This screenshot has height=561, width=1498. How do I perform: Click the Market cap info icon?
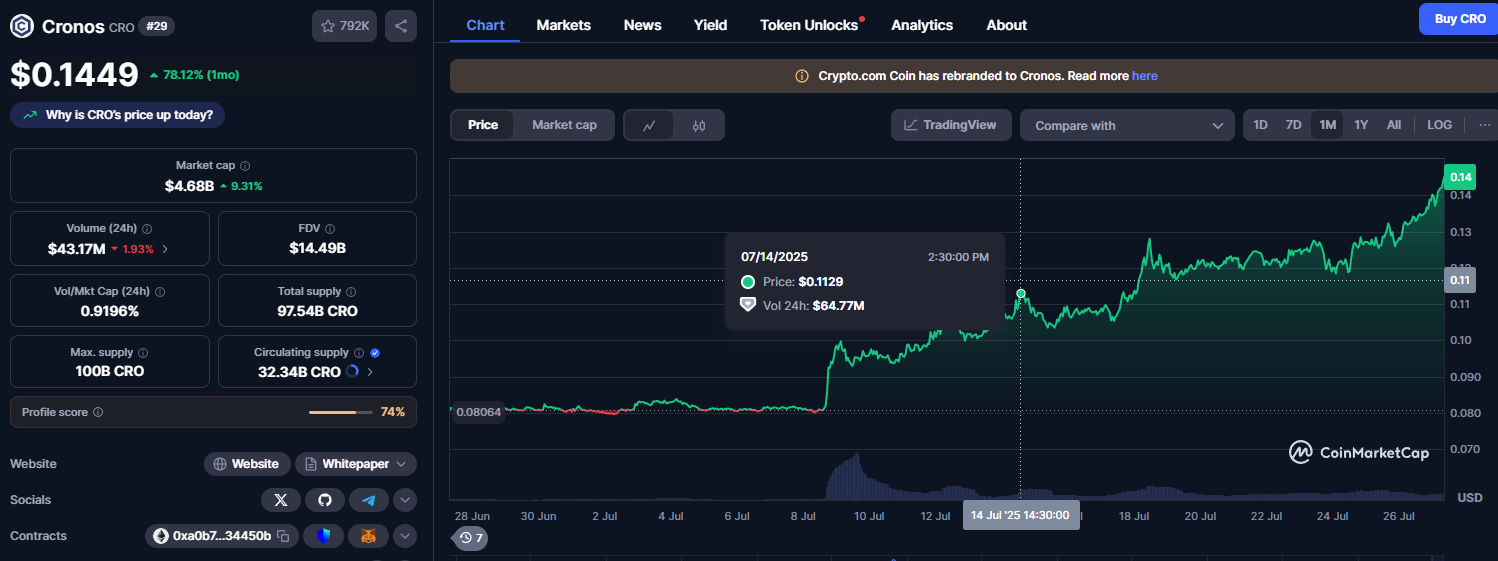tap(245, 166)
